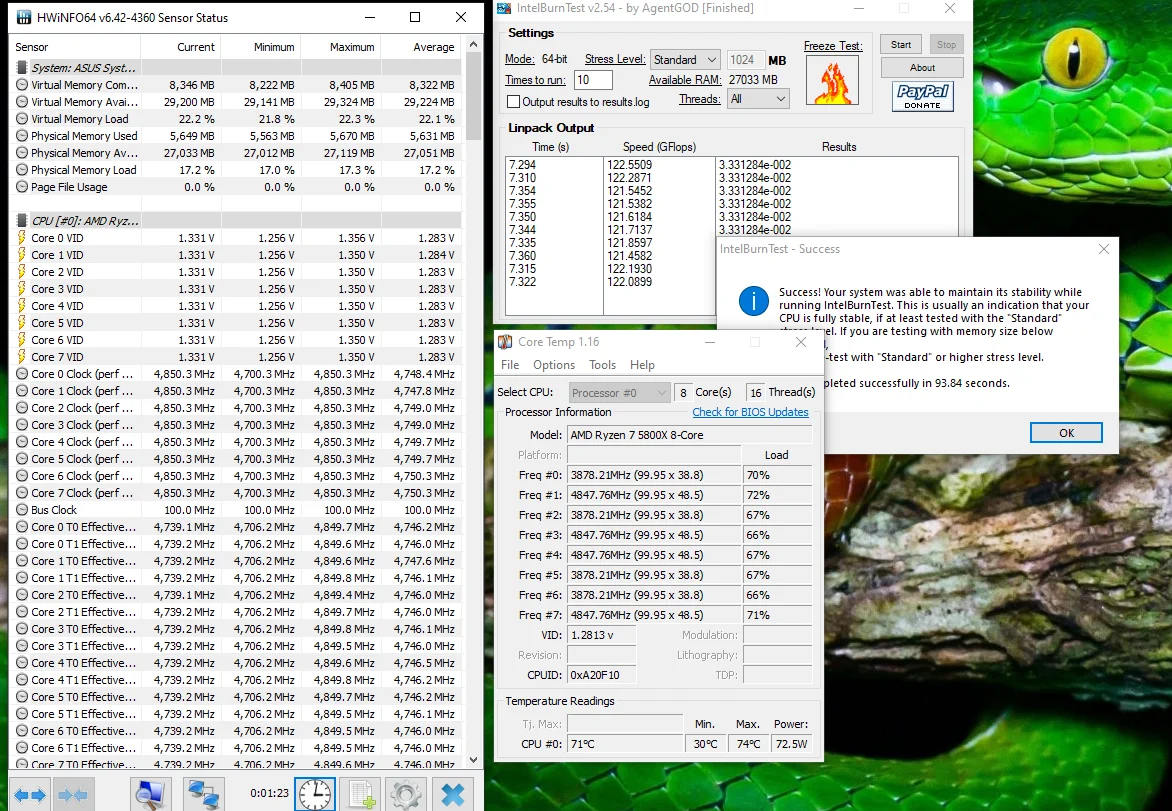This screenshot has height=811, width=1172.
Task: Click the collapse-columns arrows icon in HWiNFO toolbar
Action: click(x=73, y=795)
